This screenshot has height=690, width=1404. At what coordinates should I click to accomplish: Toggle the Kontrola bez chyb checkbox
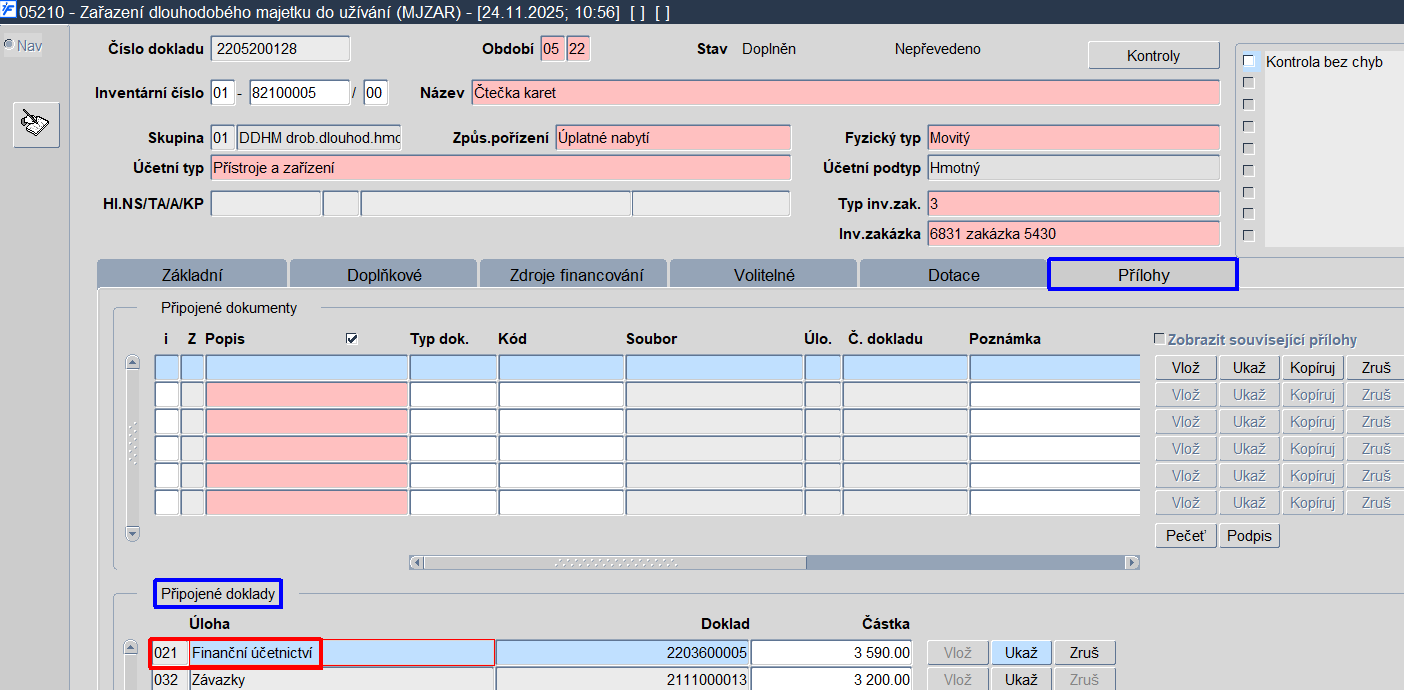[1248, 61]
